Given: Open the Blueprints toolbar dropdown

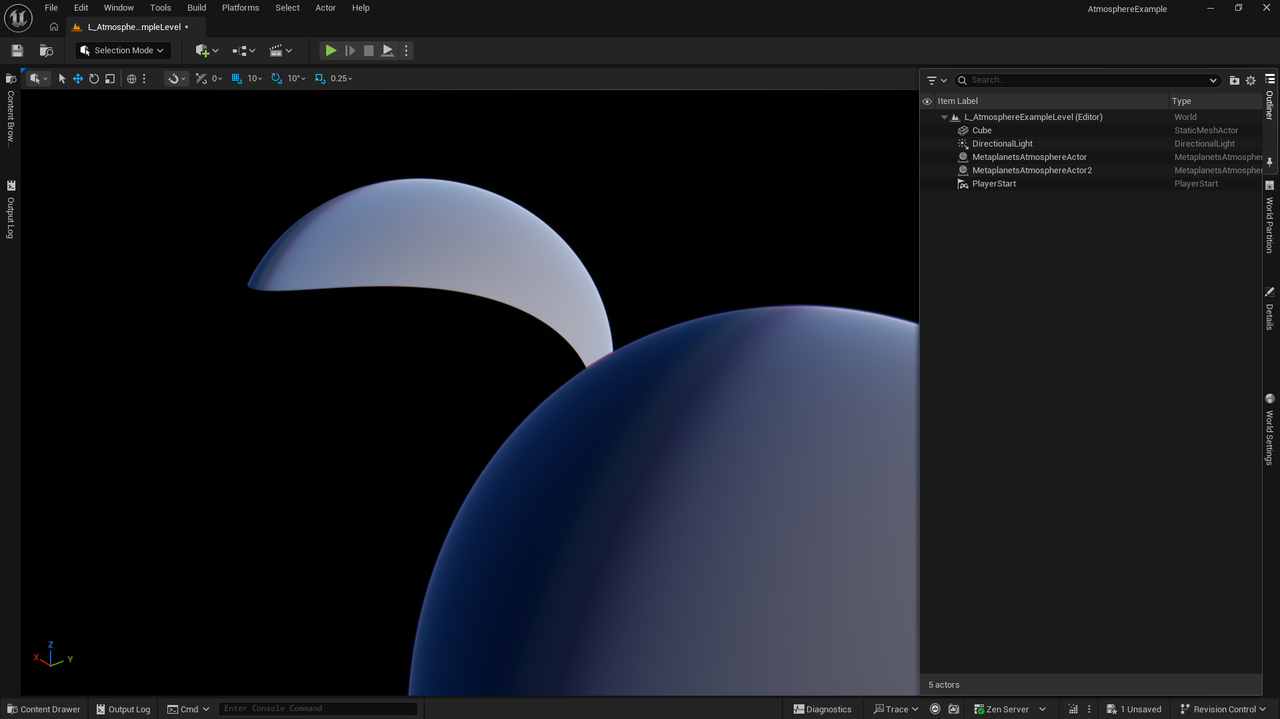Looking at the screenshot, I should click(243, 50).
